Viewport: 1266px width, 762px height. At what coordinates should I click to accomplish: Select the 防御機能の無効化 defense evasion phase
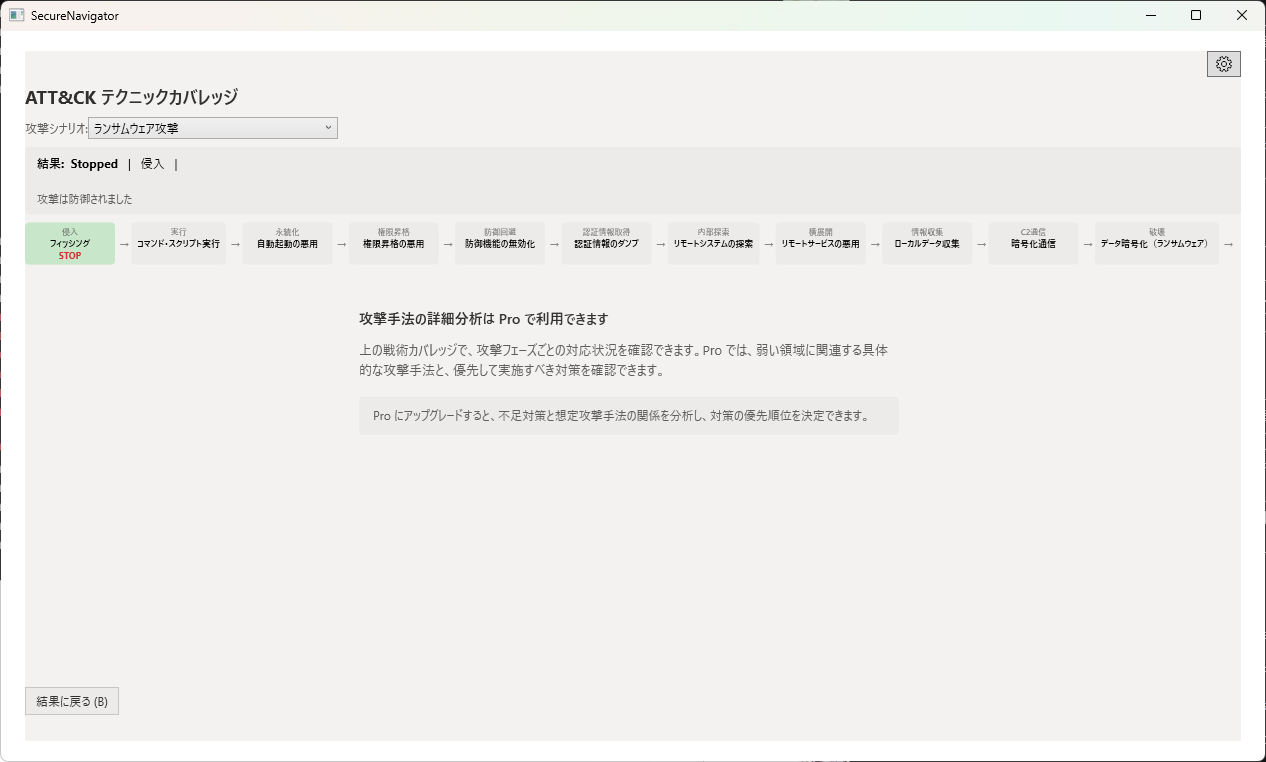[499, 243]
